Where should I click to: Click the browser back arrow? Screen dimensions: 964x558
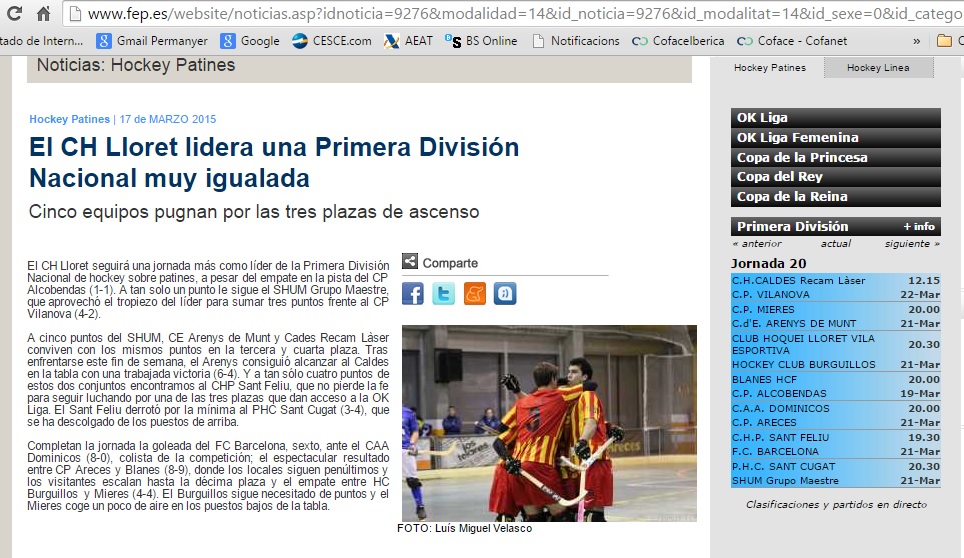coord(12,14)
